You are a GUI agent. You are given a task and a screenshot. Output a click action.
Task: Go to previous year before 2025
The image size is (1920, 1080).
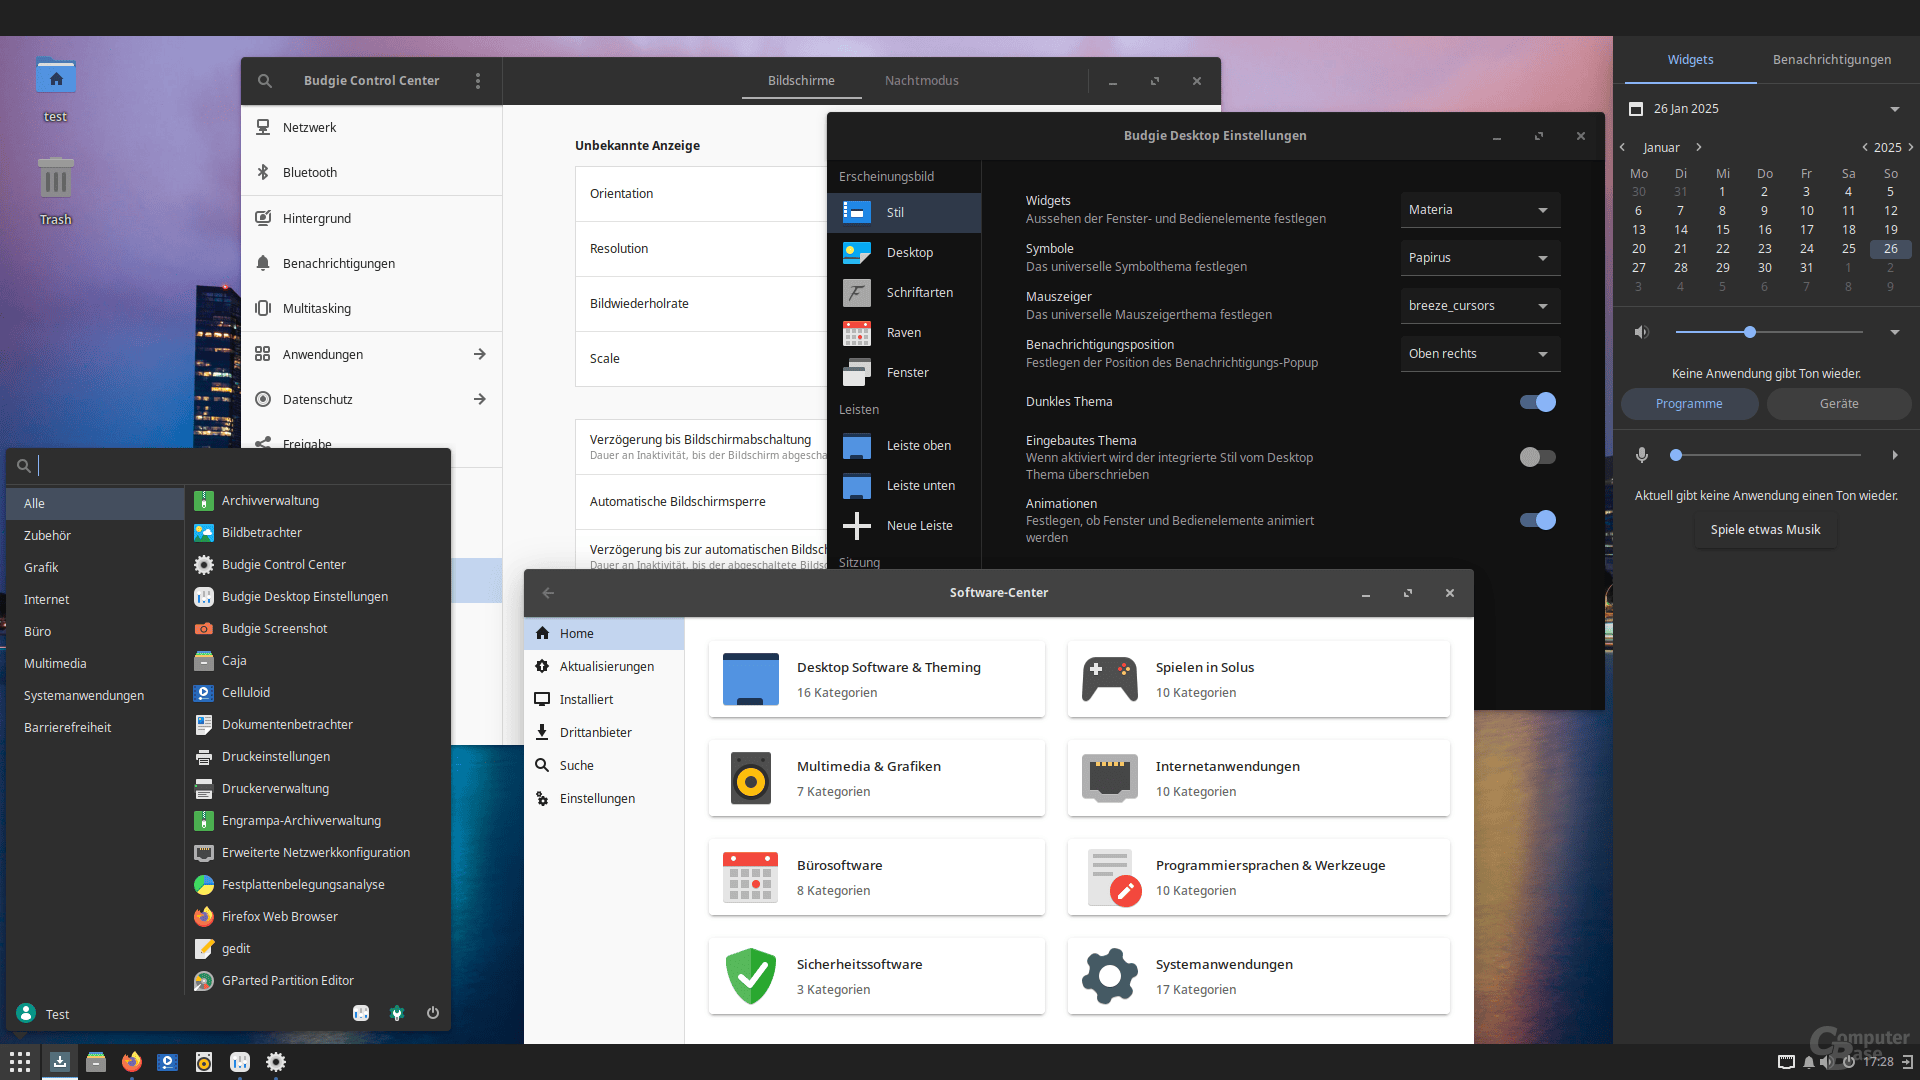coord(1864,147)
